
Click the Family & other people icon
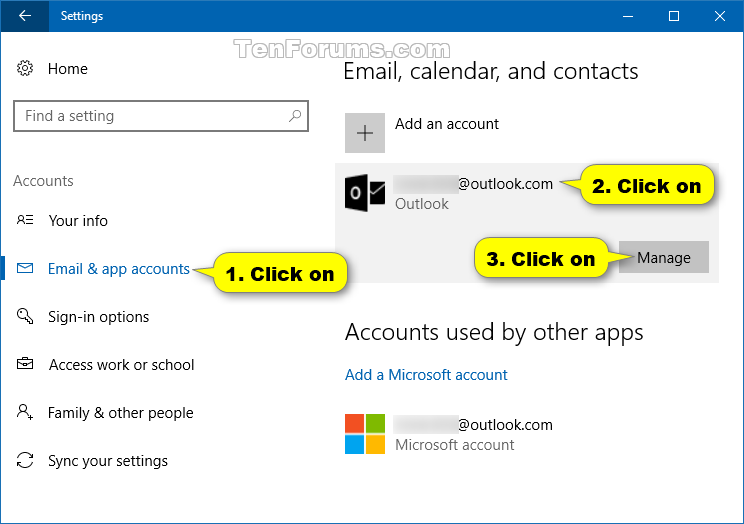(x=25, y=412)
